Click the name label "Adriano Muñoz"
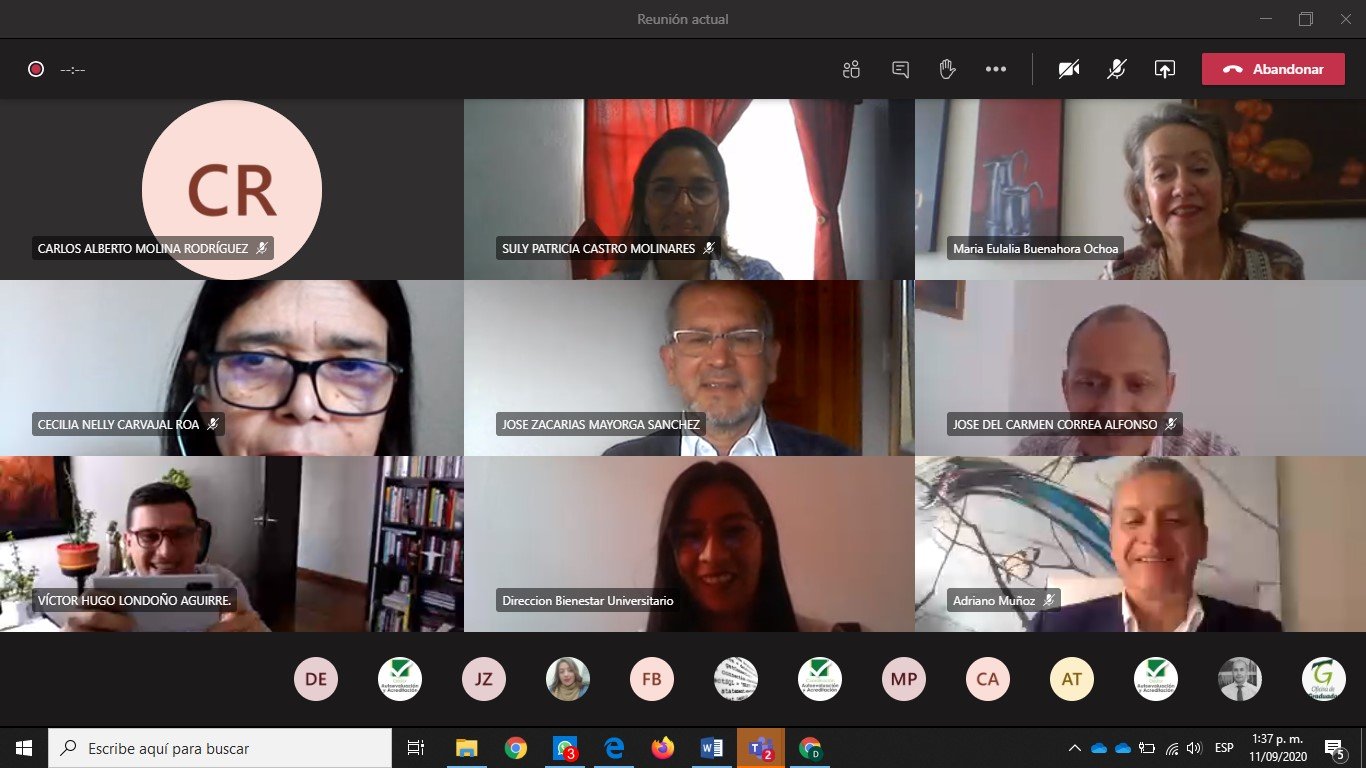1366x768 pixels. tap(994, 601)
